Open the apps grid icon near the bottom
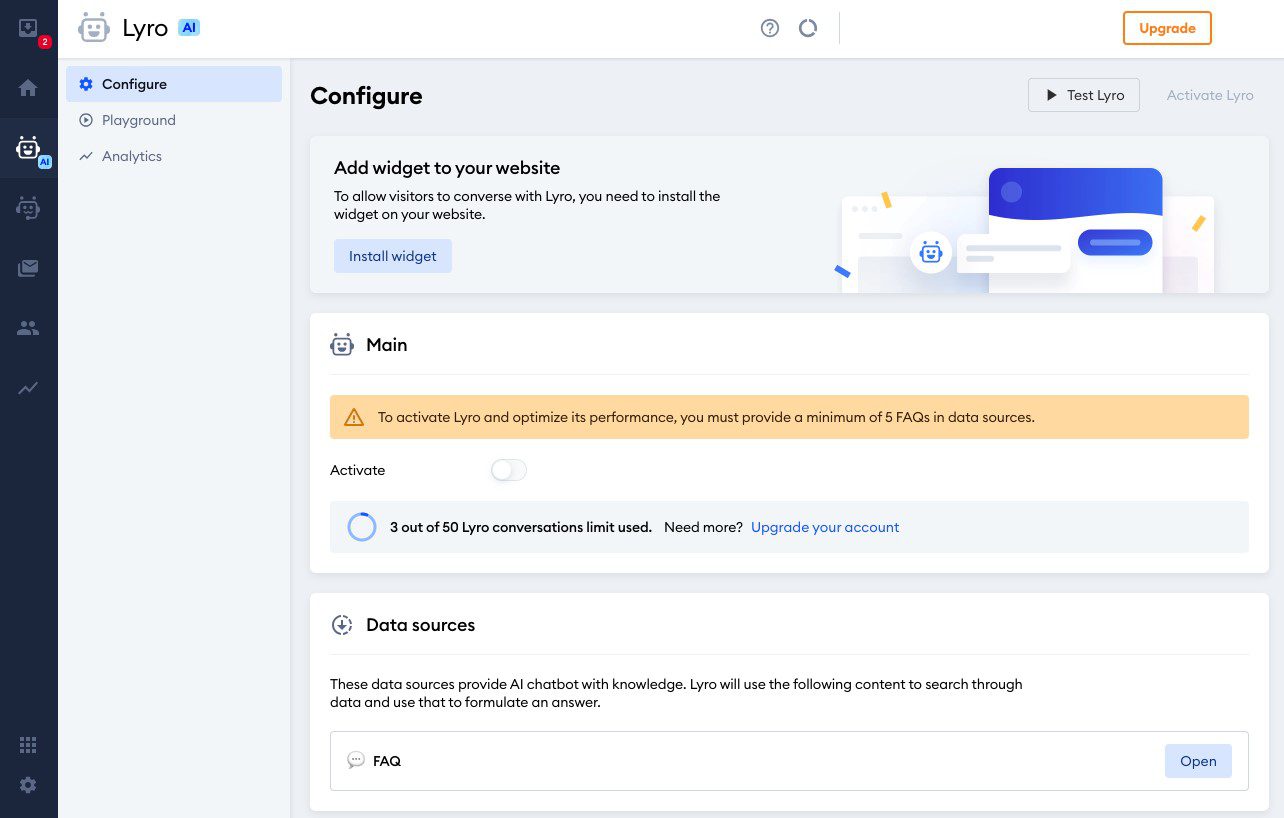 coord(28,745)
